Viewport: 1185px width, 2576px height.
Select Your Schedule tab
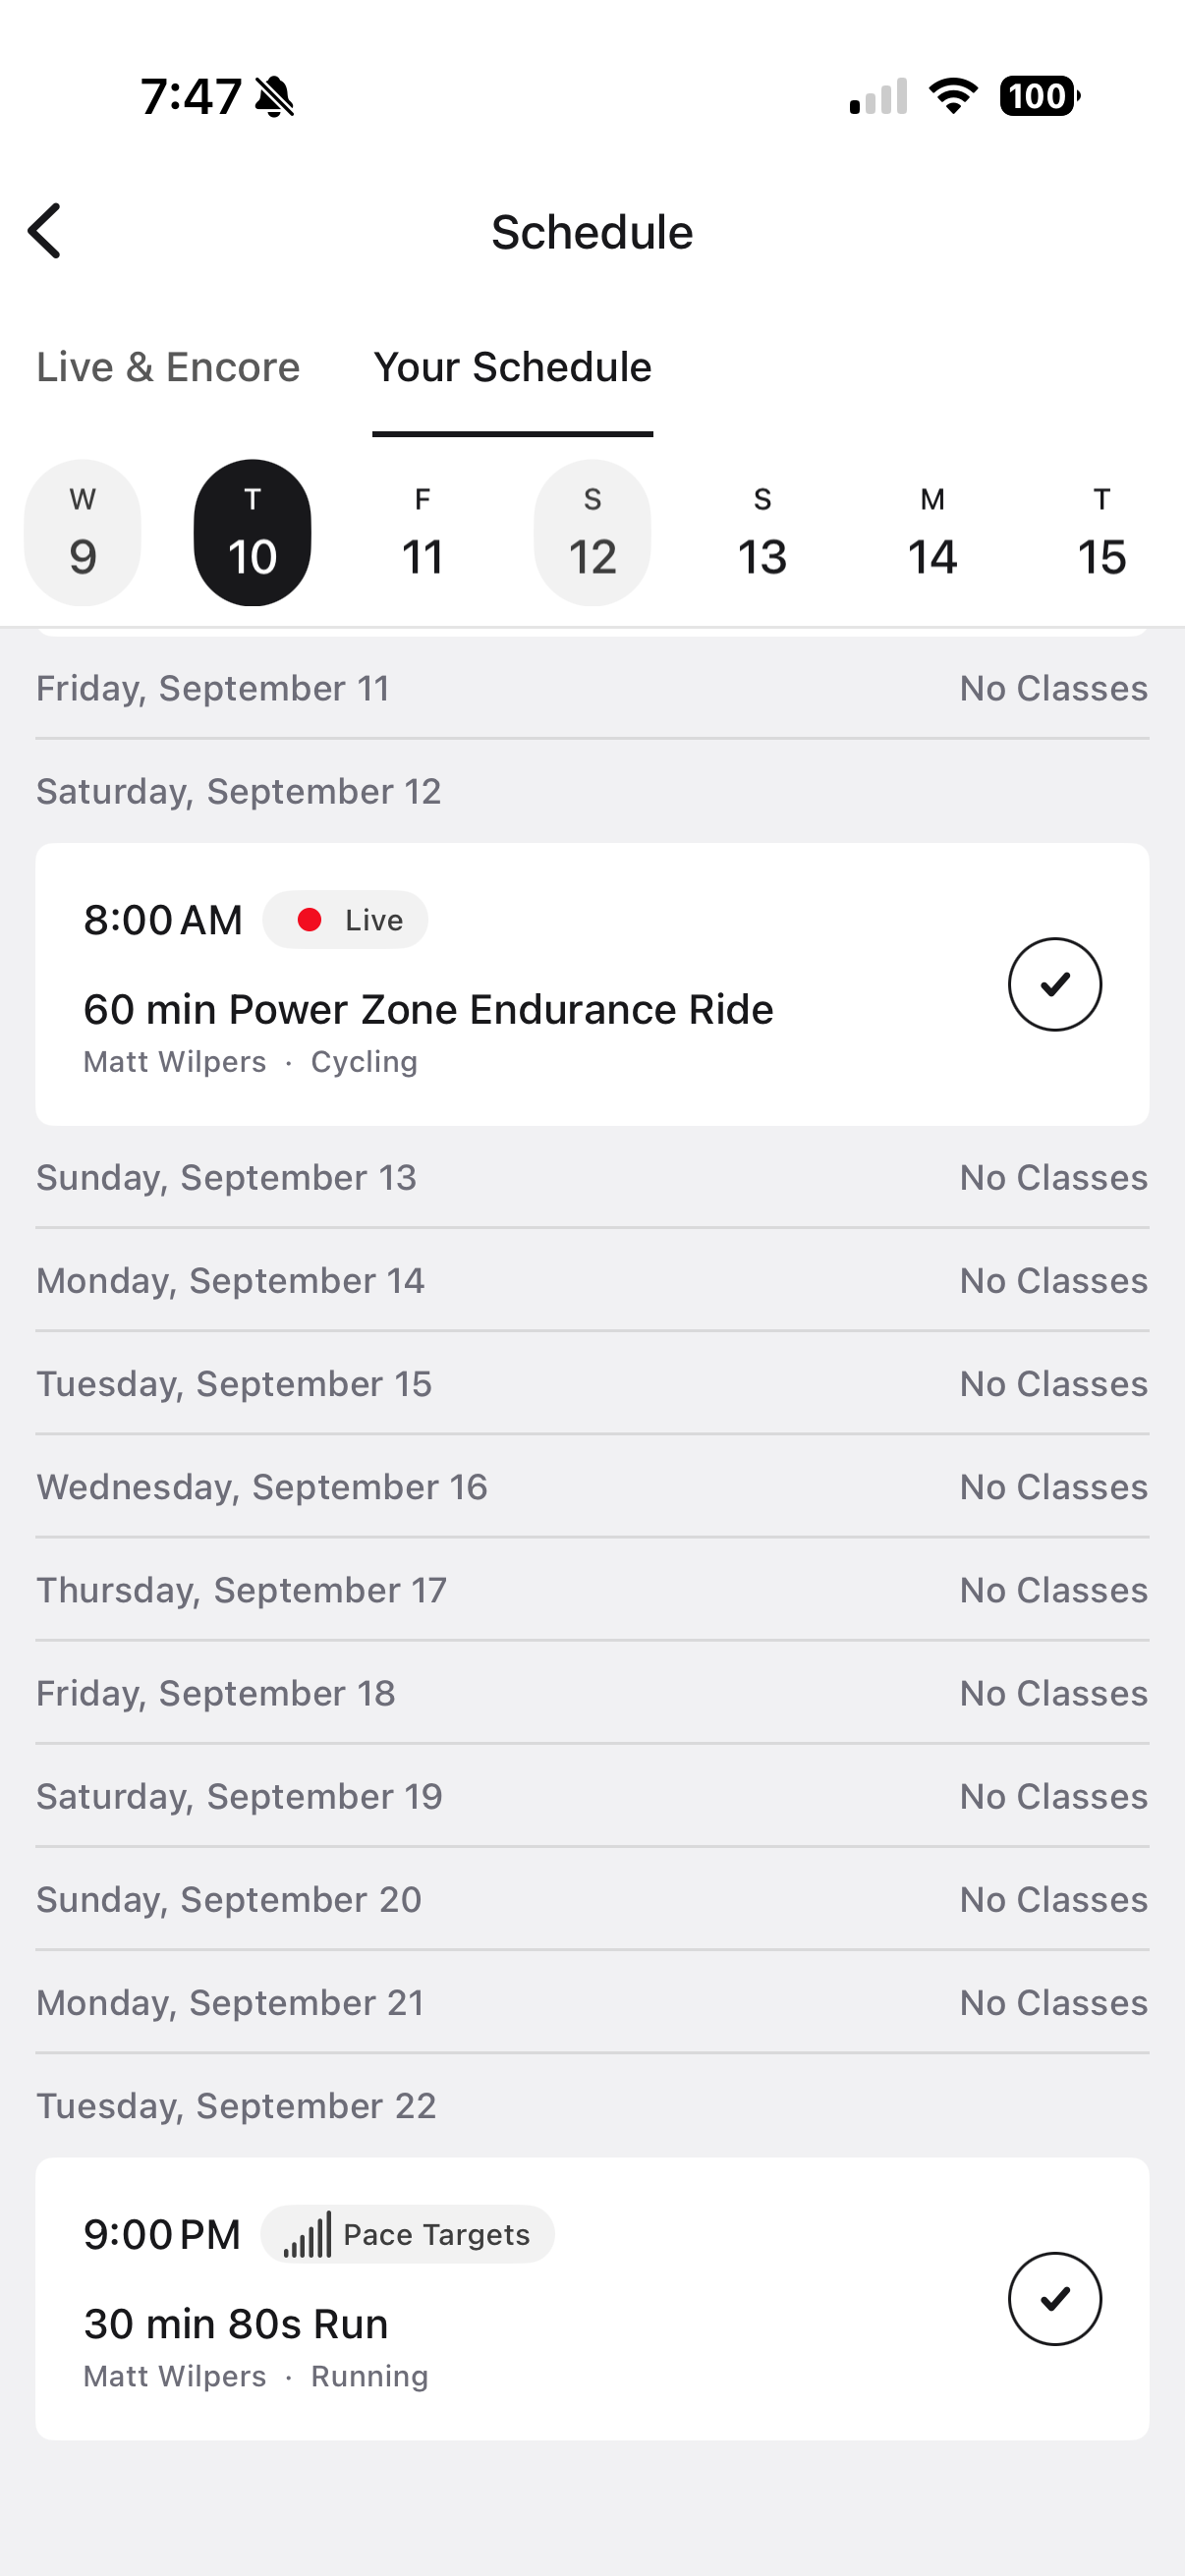tap(513, 367)
